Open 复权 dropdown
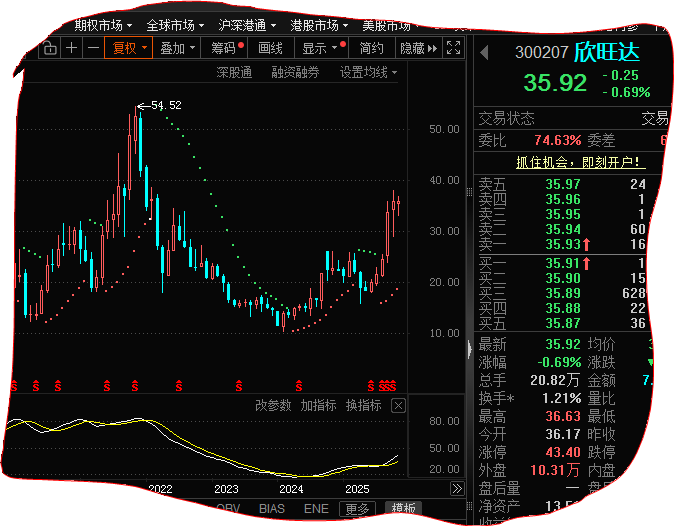The image size is (674, 526). 129,48
